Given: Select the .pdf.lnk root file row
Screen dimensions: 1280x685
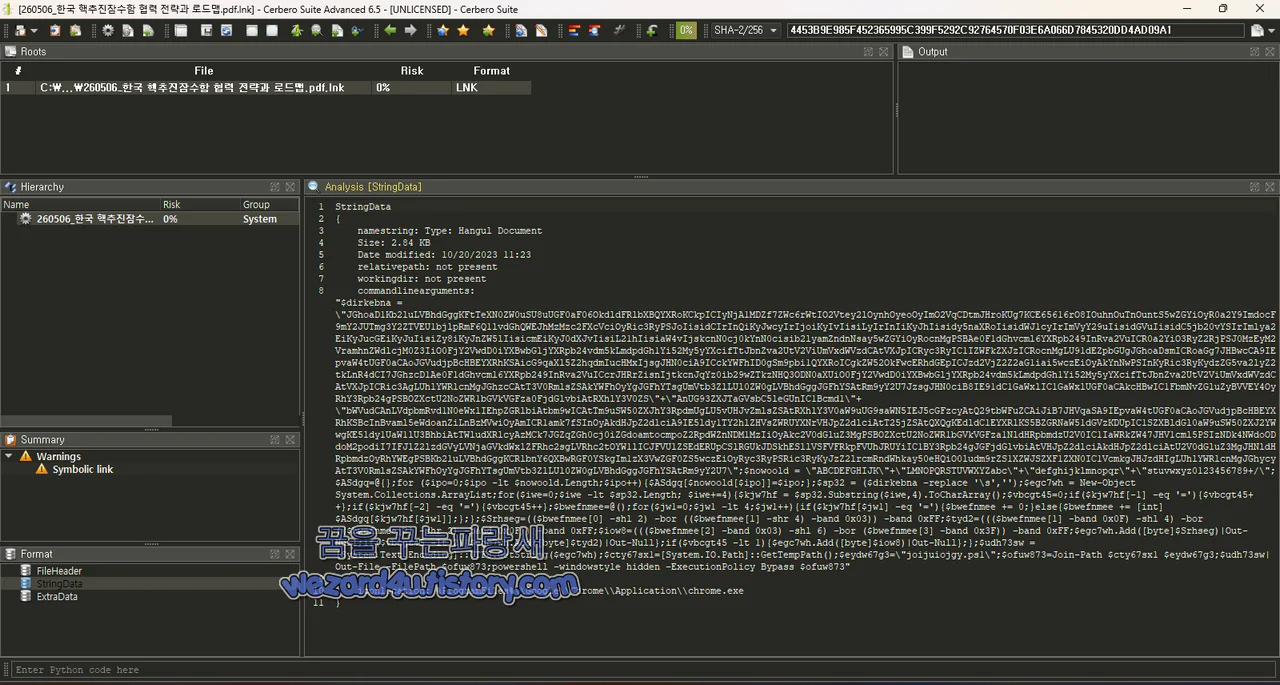Looking at the screenshot, I should point(266,87).
